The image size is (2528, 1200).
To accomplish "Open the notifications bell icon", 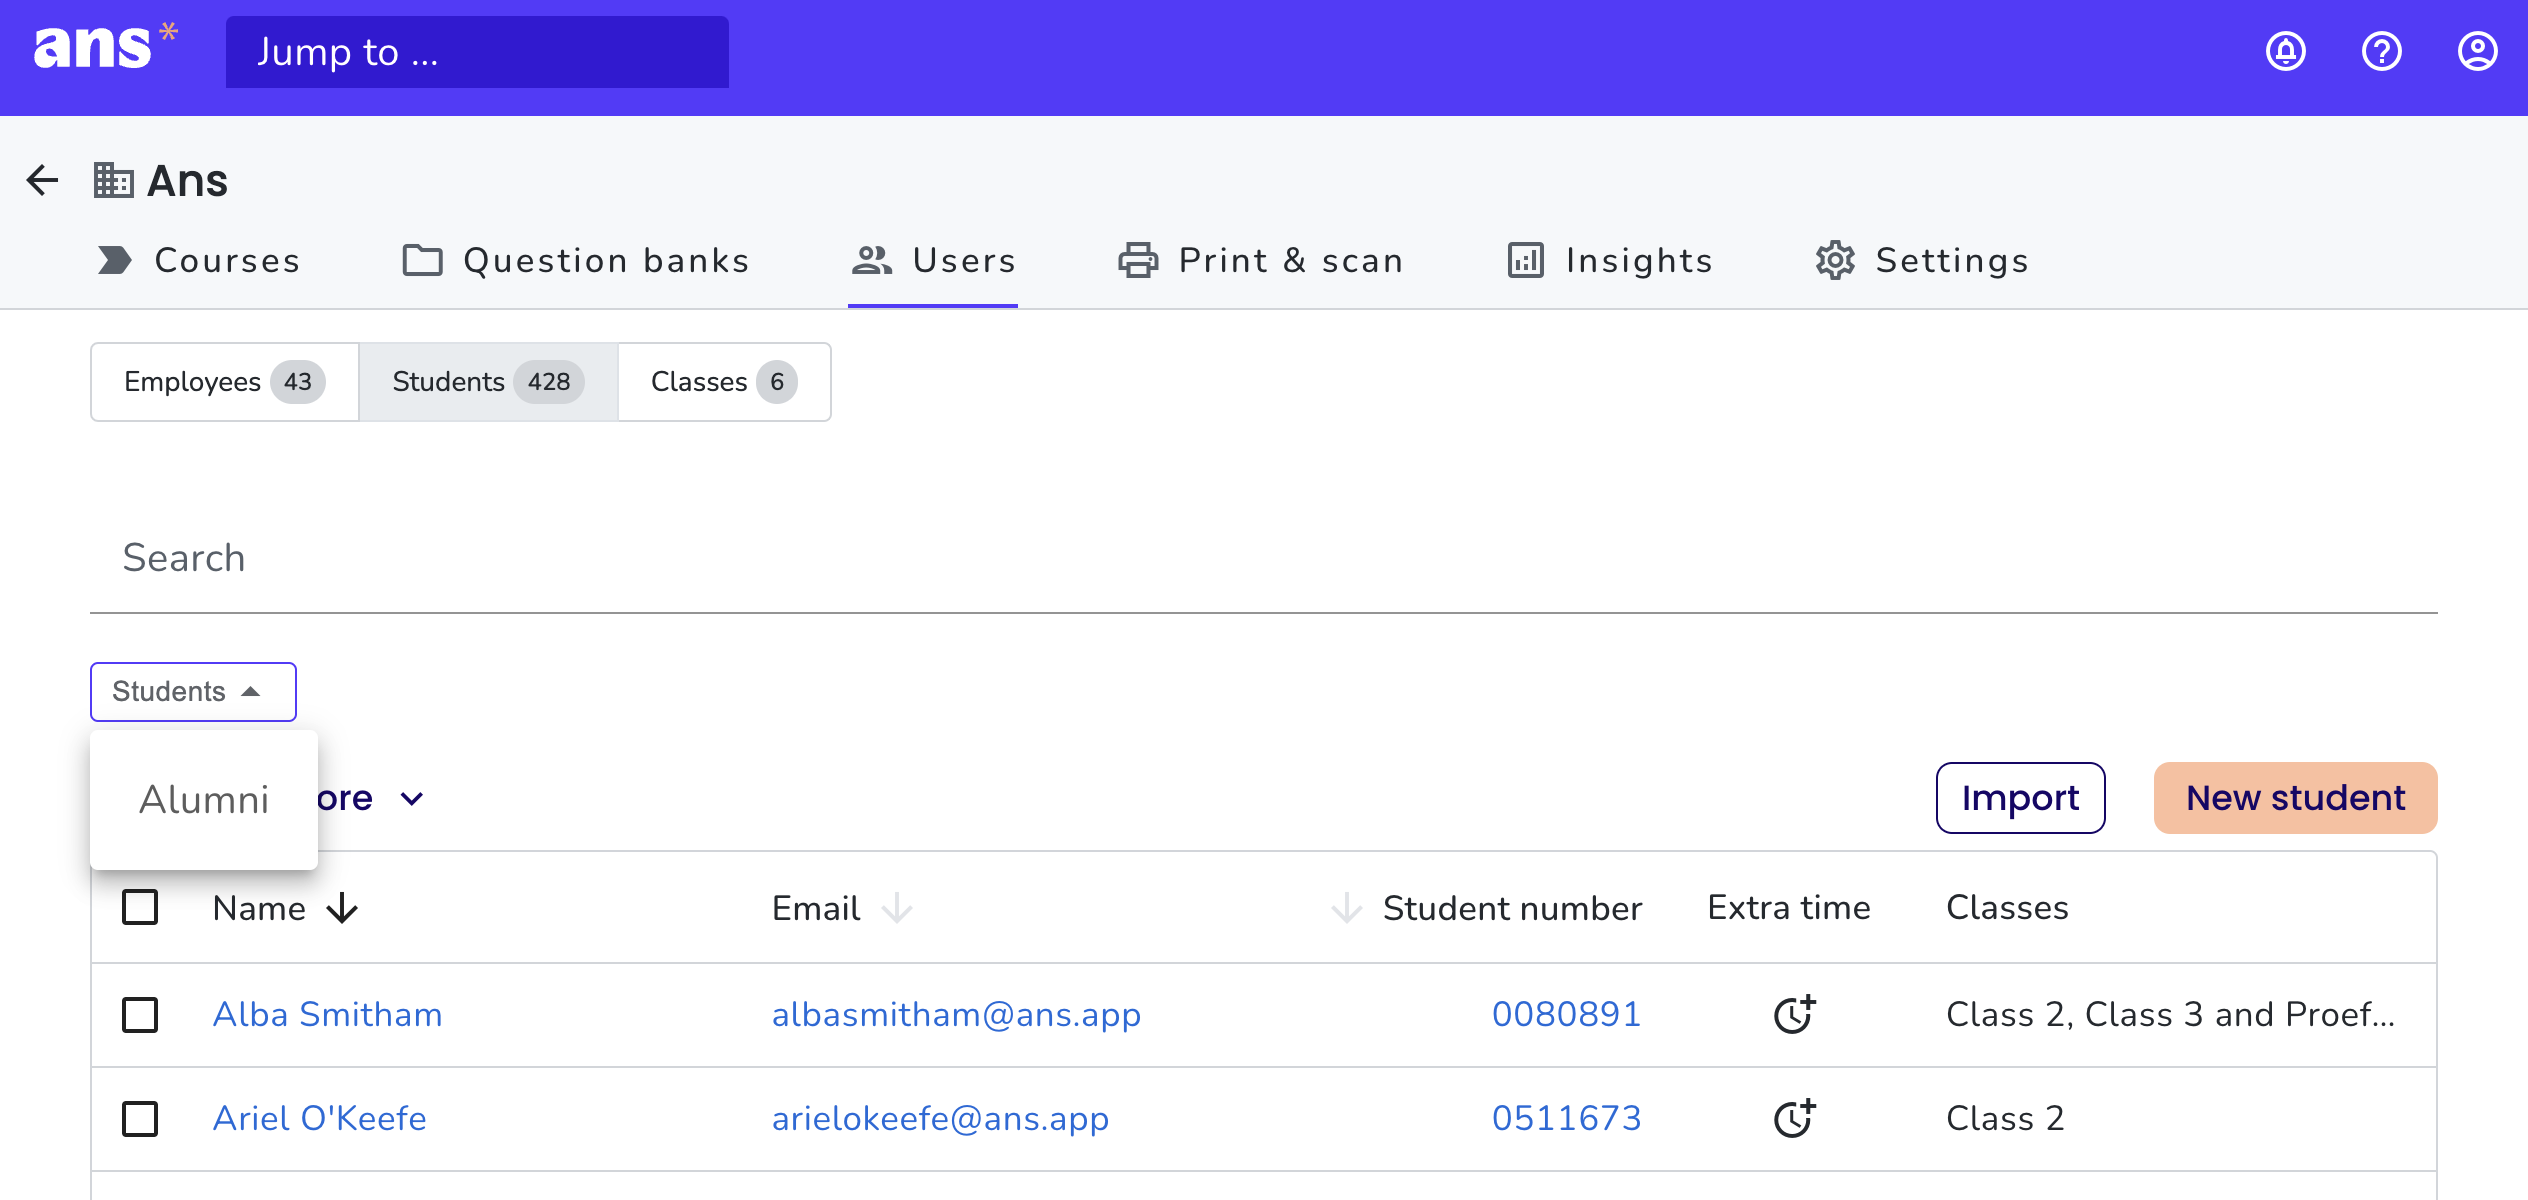I will (x=2286, y=51).
